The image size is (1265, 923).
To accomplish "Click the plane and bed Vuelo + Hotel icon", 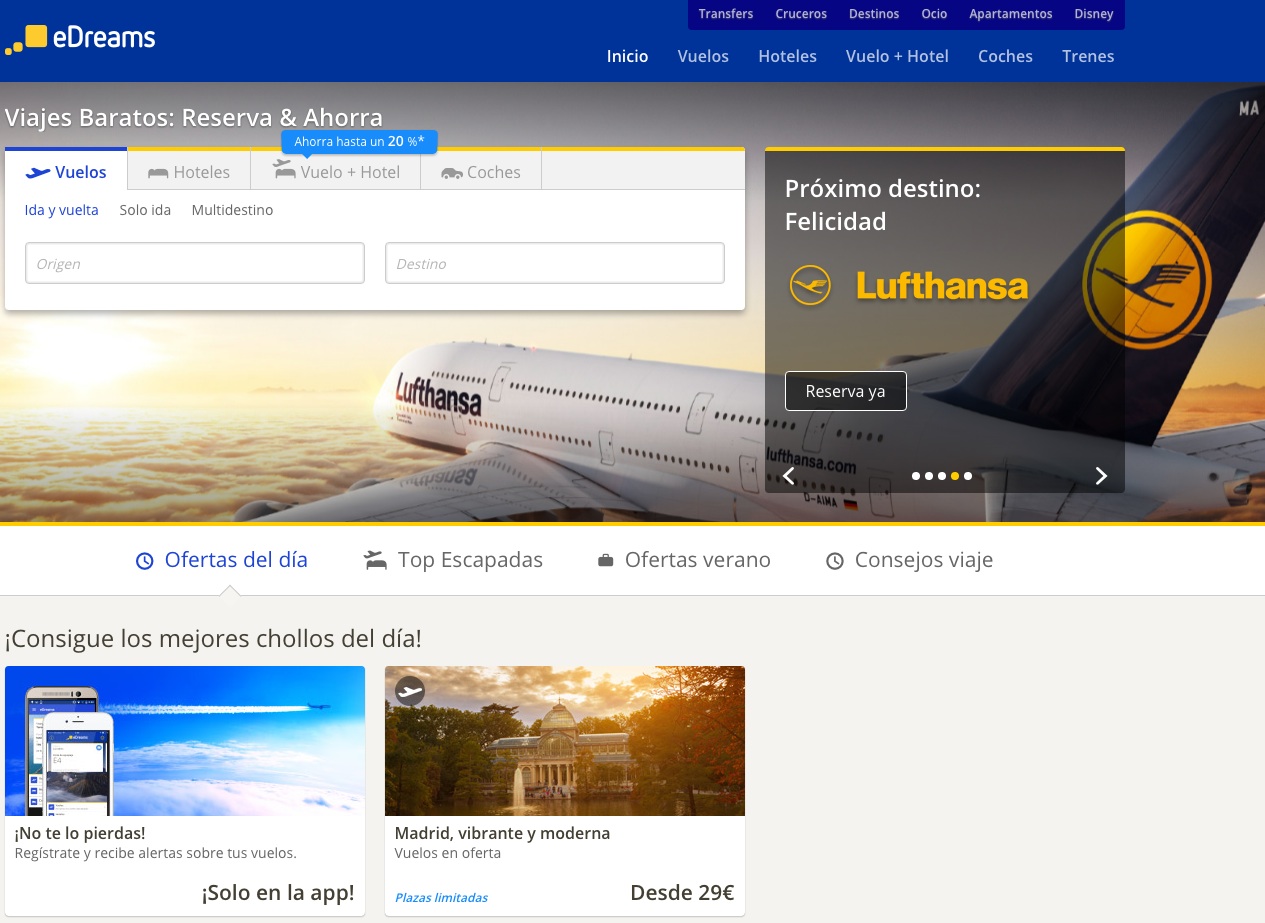I will click(x=285, y=169).
